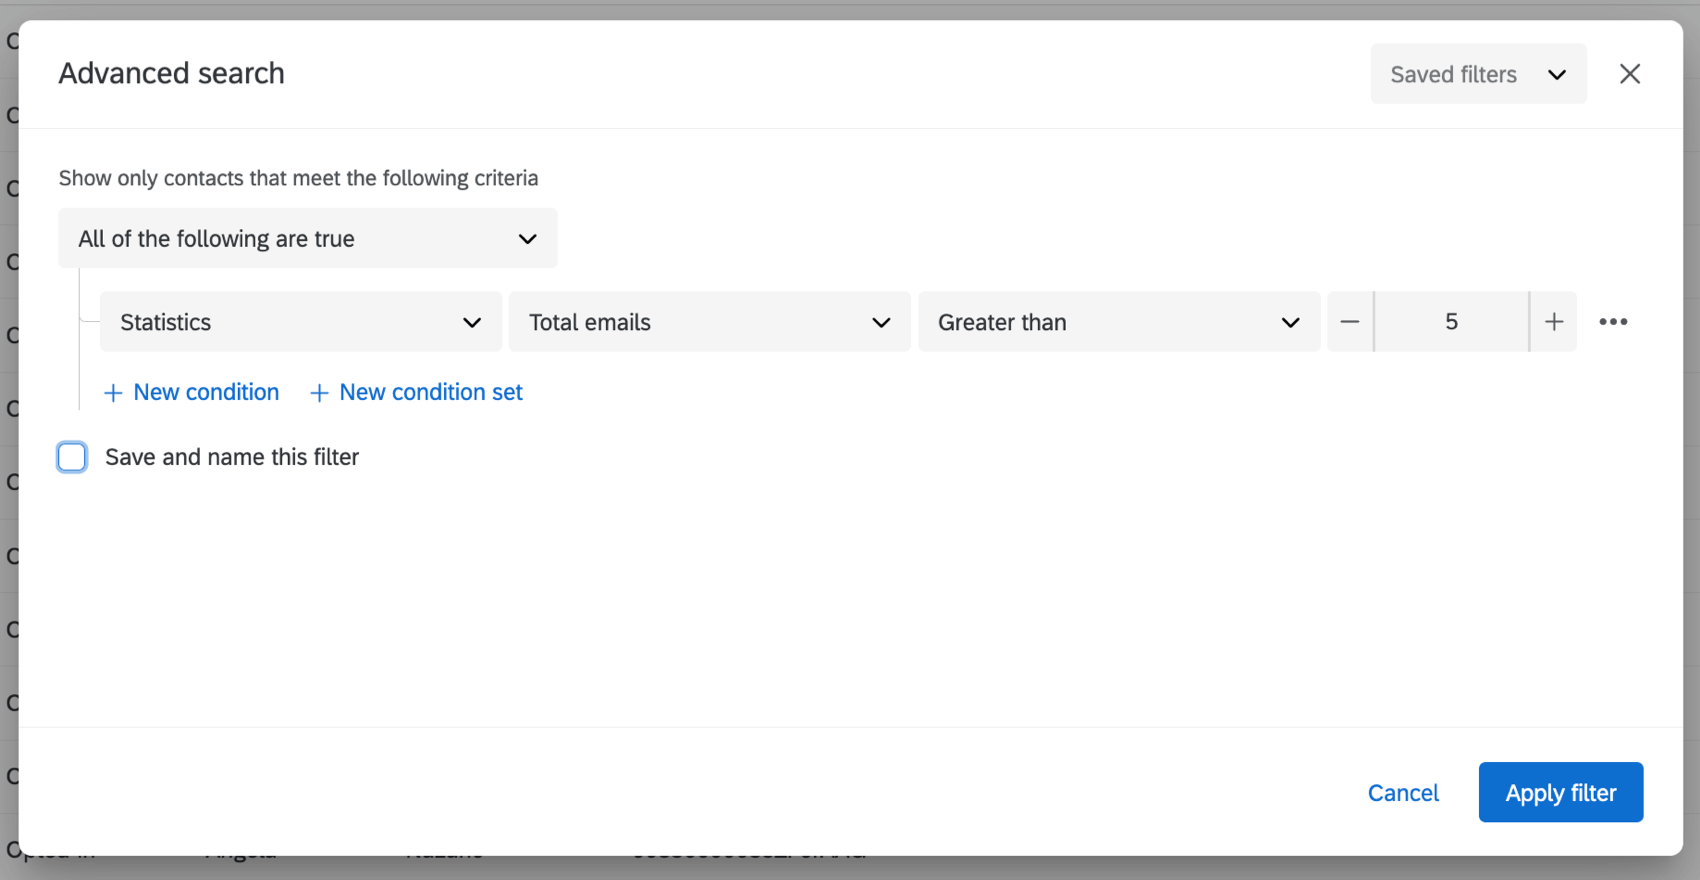Click the plus icon beside New condition set
Screen dimensions: 1700x880
tap(319, 393)
